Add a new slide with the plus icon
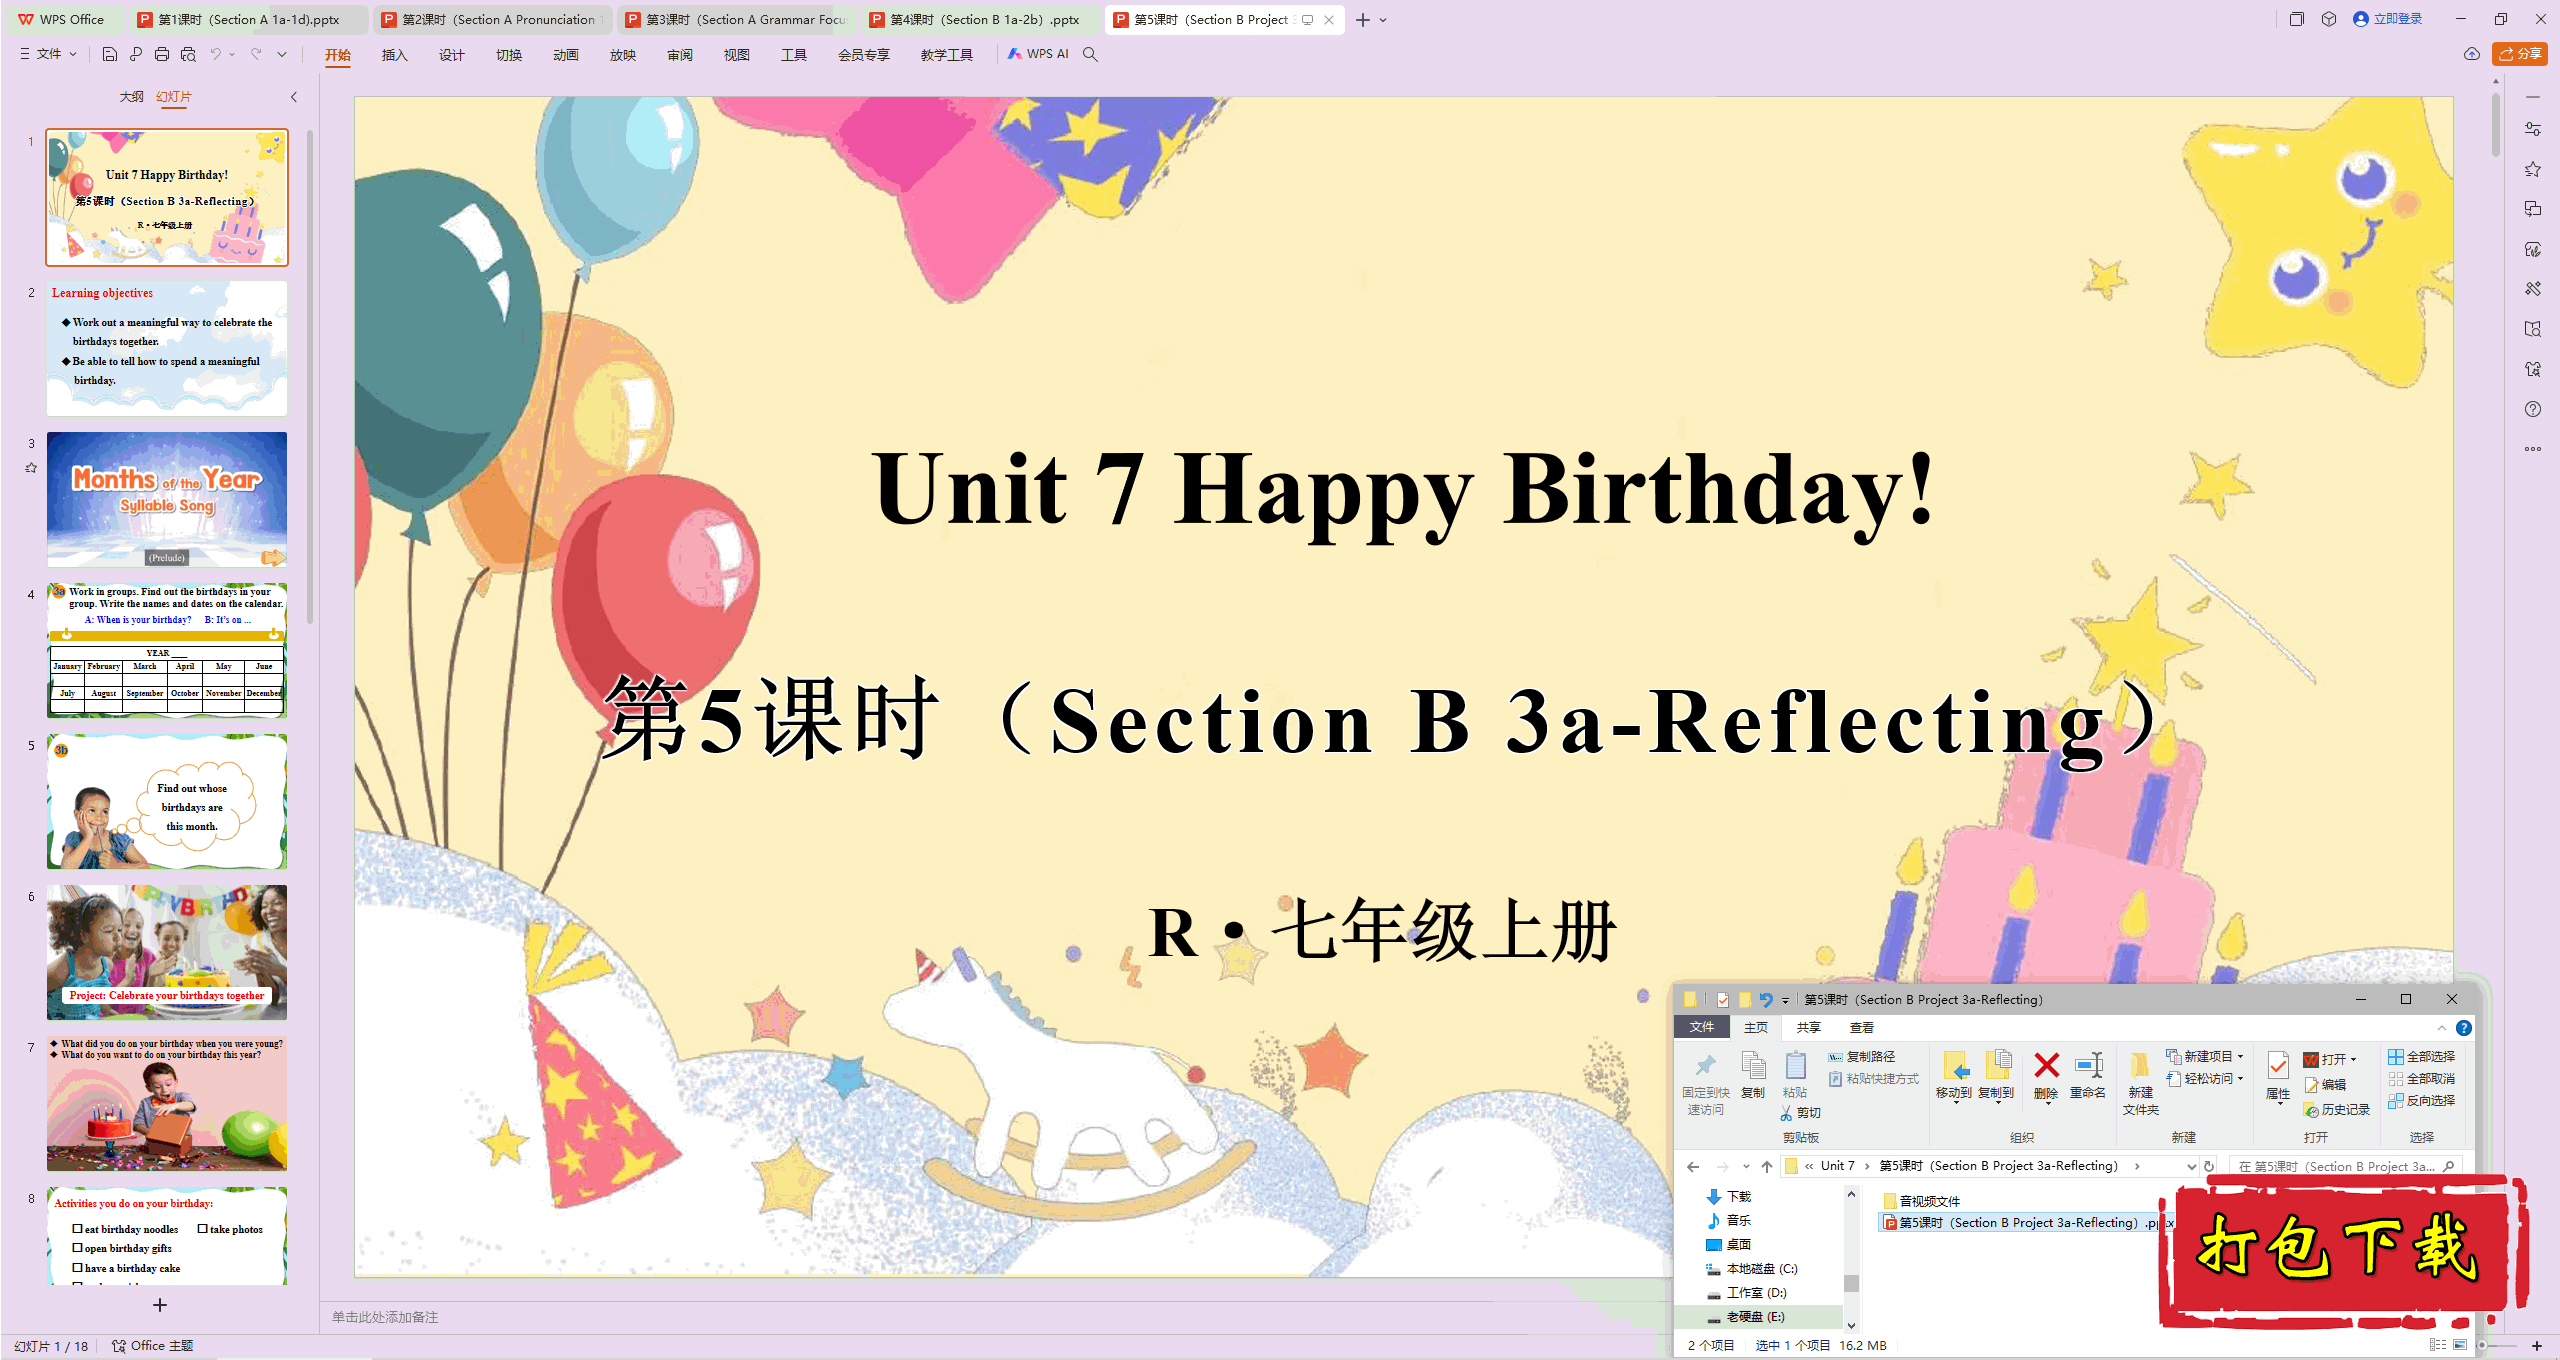Image resolution: width=2560 pixels, height=1360 pixels. tap(160, 1305)
